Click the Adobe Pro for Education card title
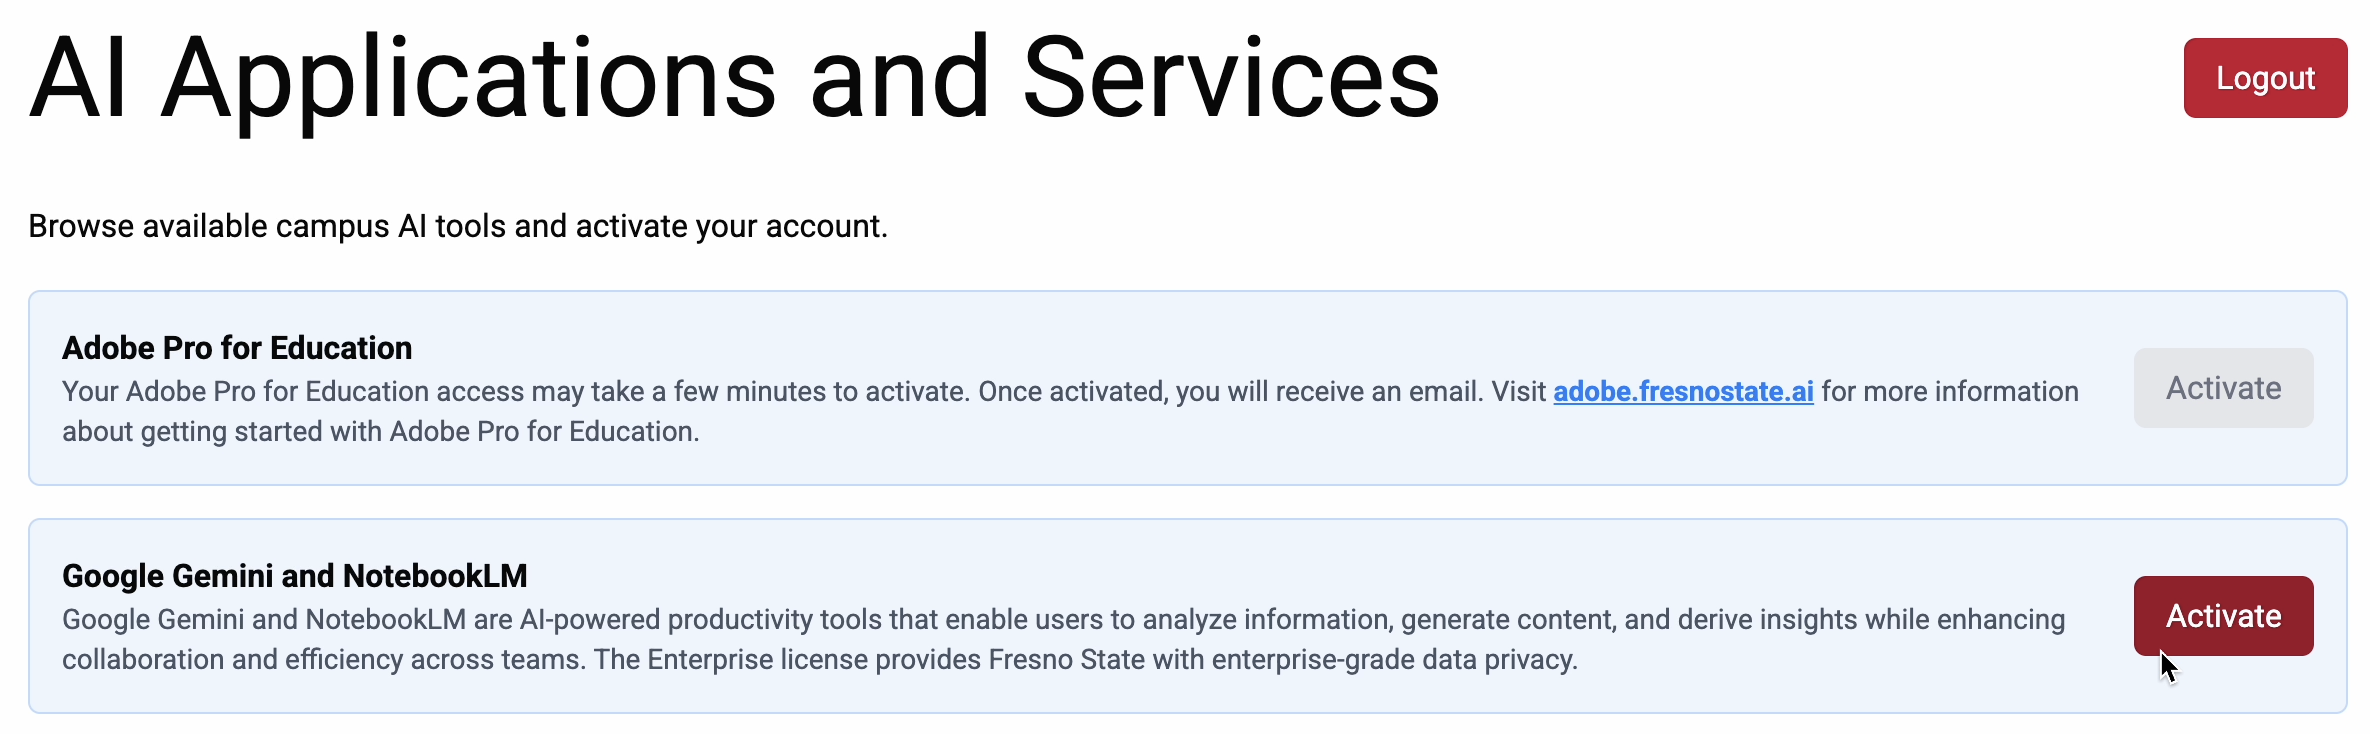This screenshot has width=2370, height=734. pyautogui.click(x=236, y=347)
